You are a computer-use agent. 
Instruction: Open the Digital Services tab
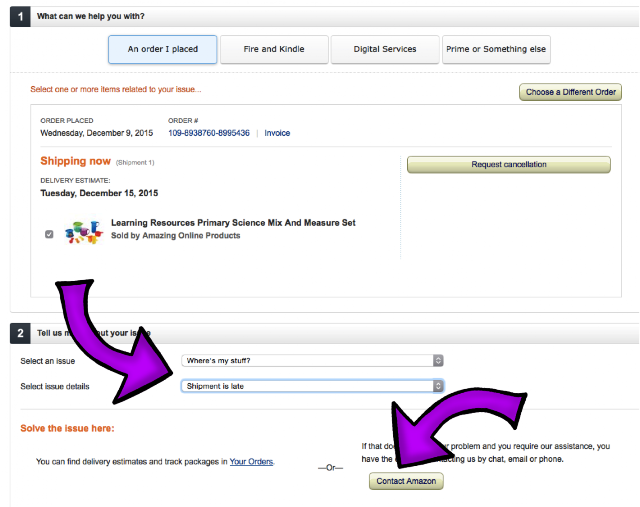385,49
